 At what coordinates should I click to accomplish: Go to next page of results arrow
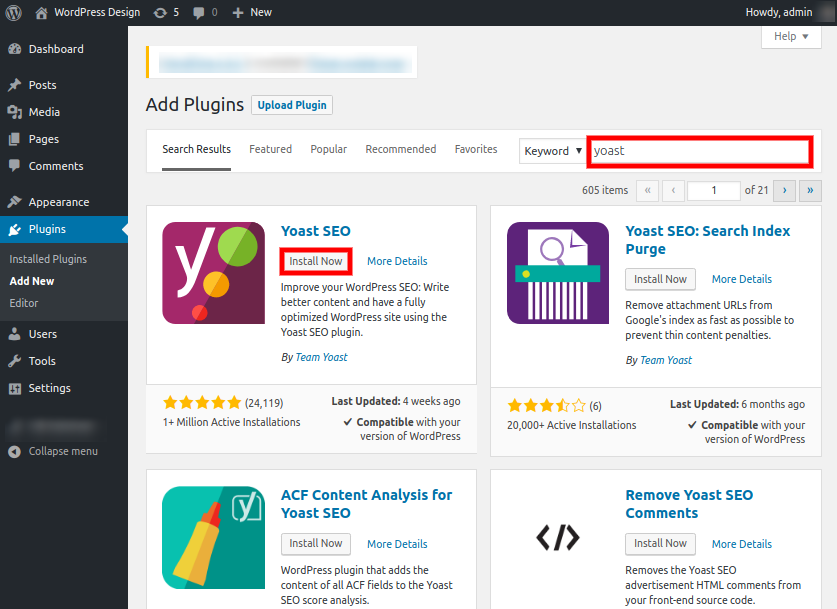(784, 191)
